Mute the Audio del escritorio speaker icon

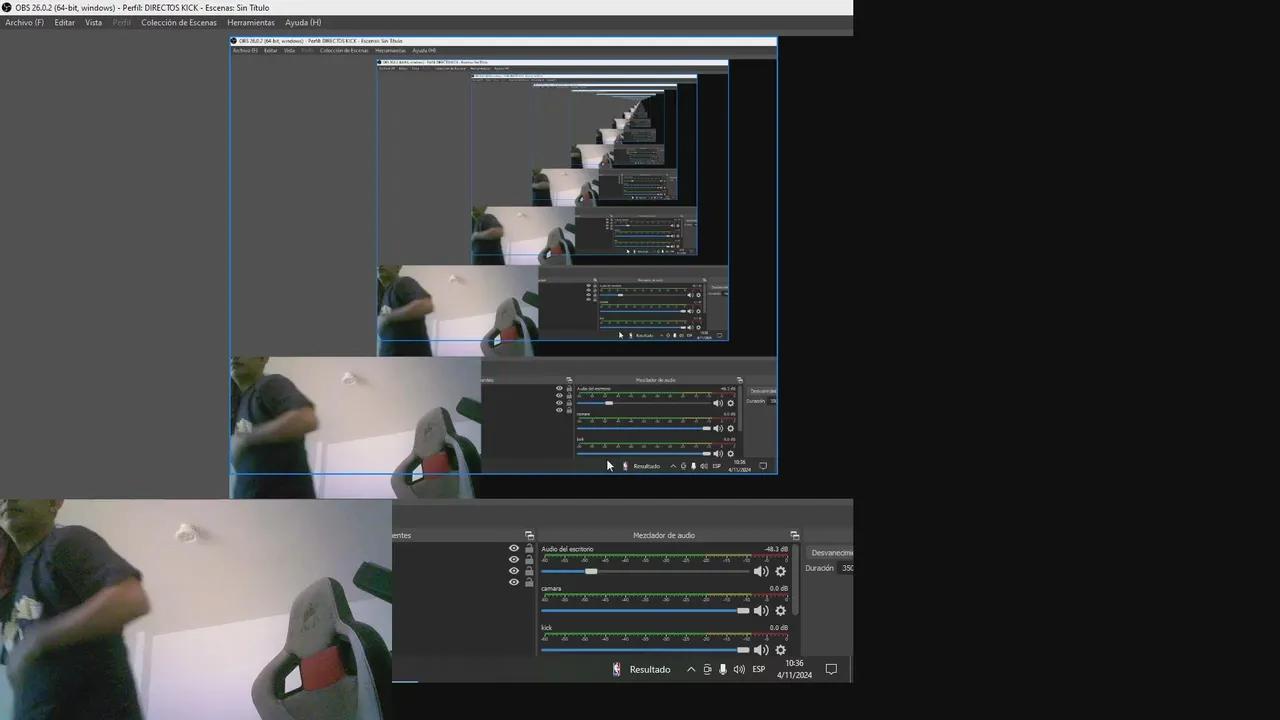click(760, 571)
